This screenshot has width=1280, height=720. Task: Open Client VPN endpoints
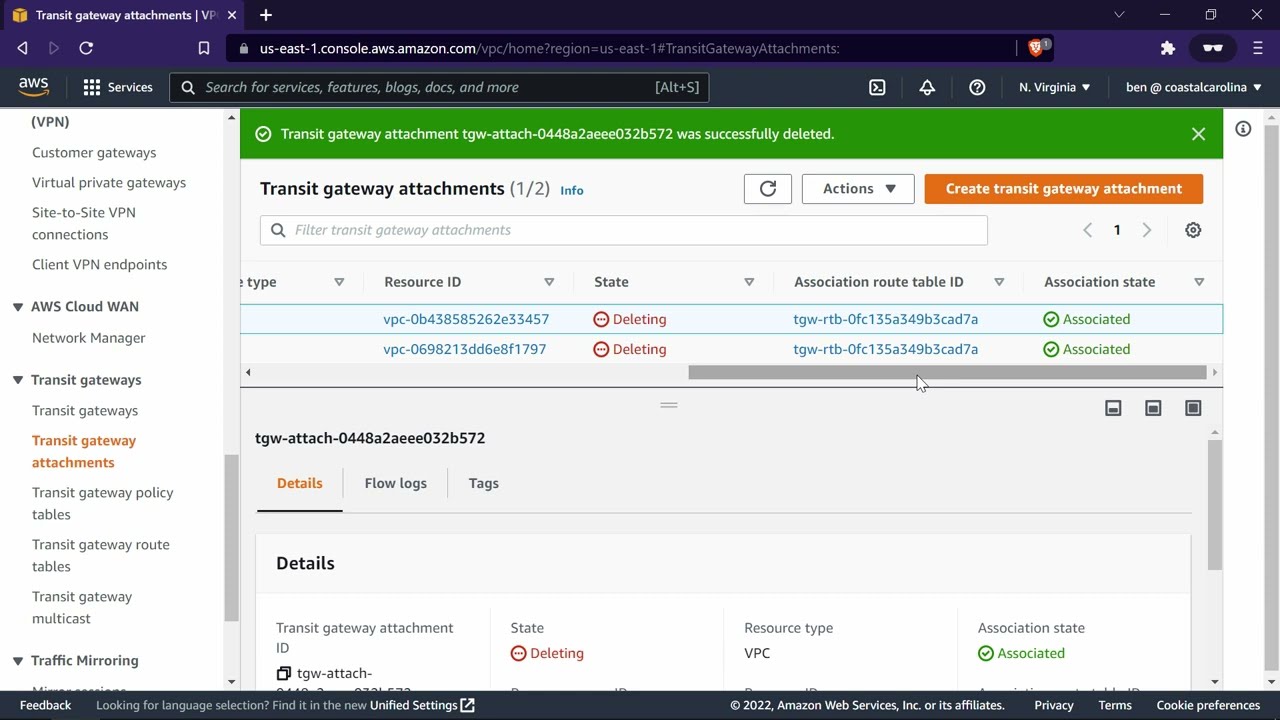pyautogui.click(x=99, y=265)
